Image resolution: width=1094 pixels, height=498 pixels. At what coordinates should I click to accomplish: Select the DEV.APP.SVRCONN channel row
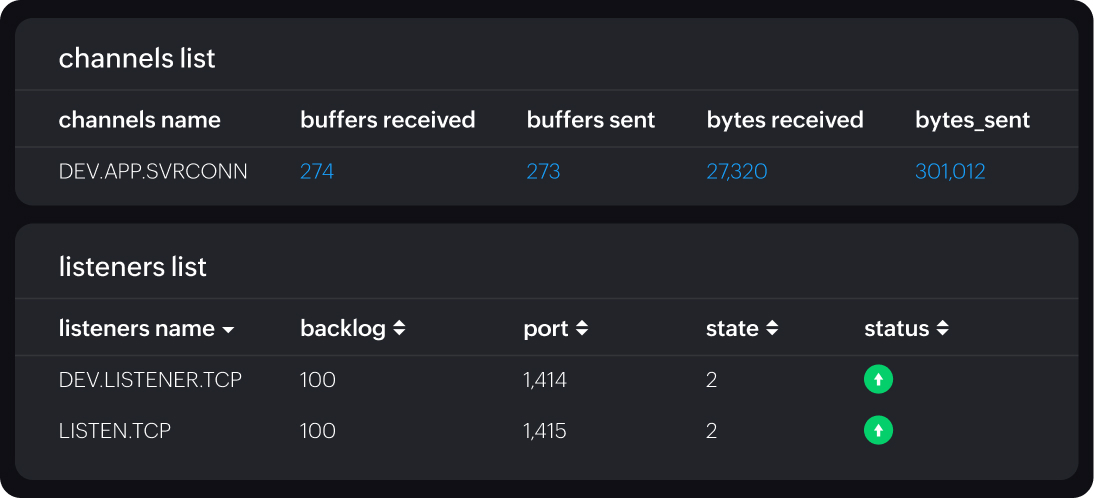[x=153, y=172]
